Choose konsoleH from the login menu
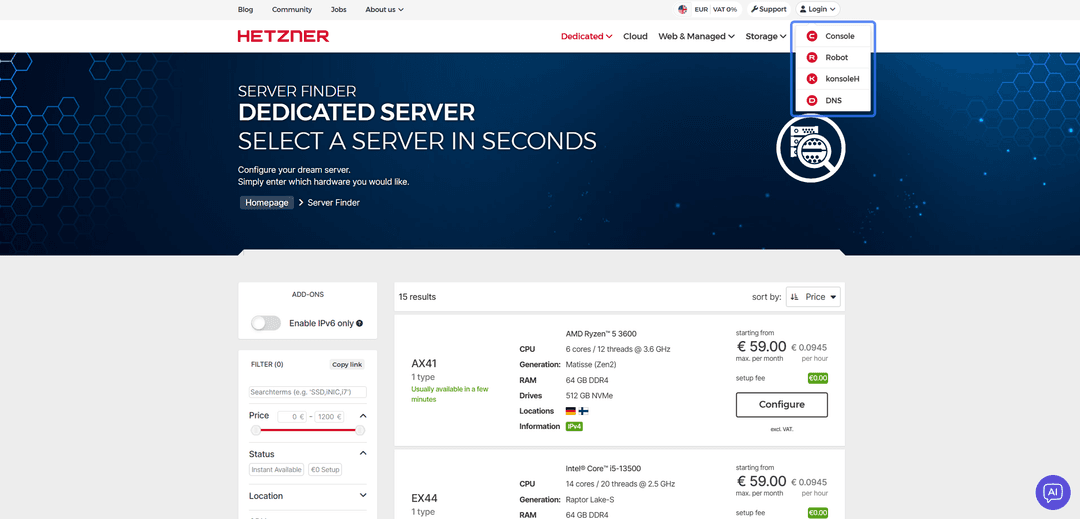 coord(833,78)
